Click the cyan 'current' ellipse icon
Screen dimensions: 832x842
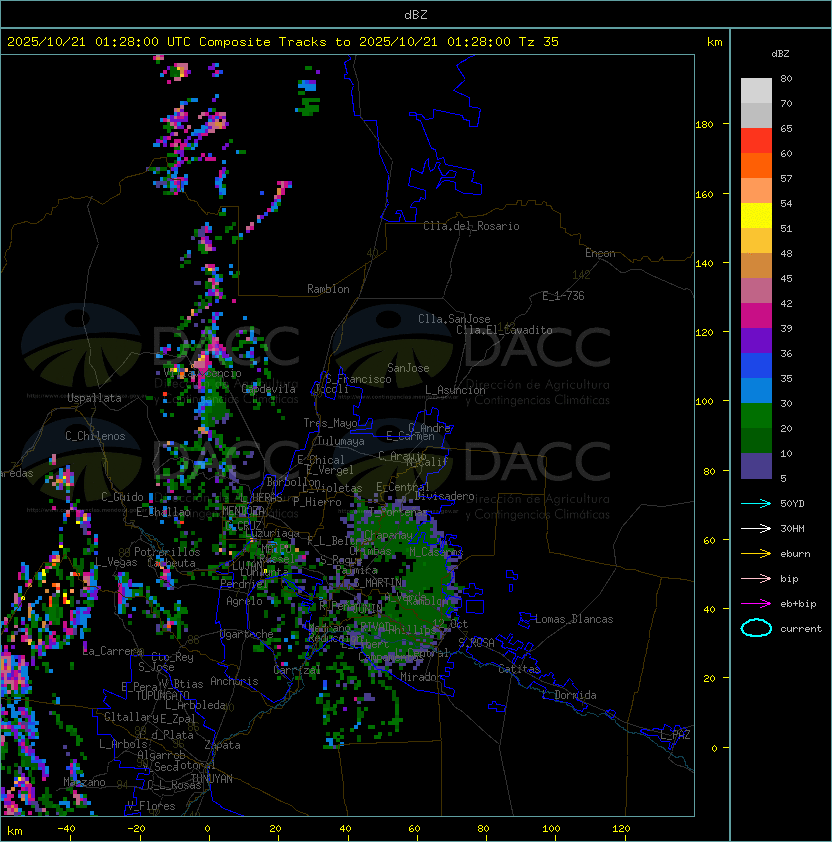[756, 628]
